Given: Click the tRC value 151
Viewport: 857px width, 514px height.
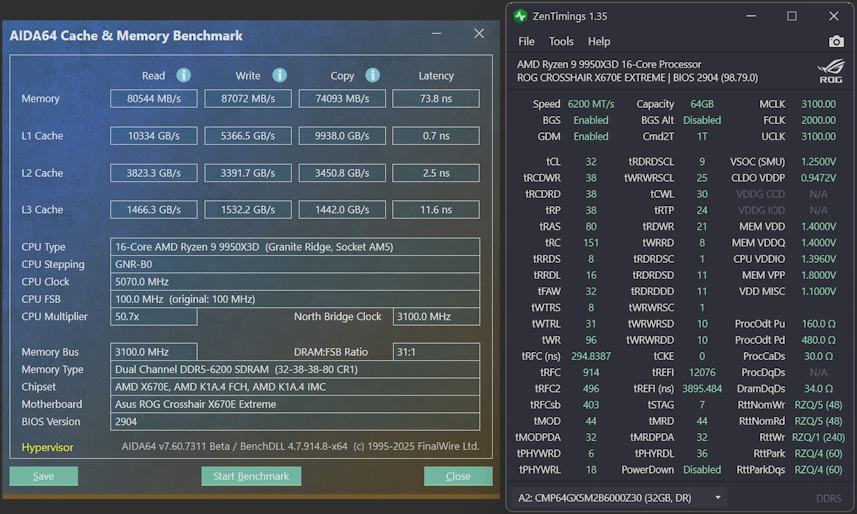Looking at the screenshot, I should 591,243.
